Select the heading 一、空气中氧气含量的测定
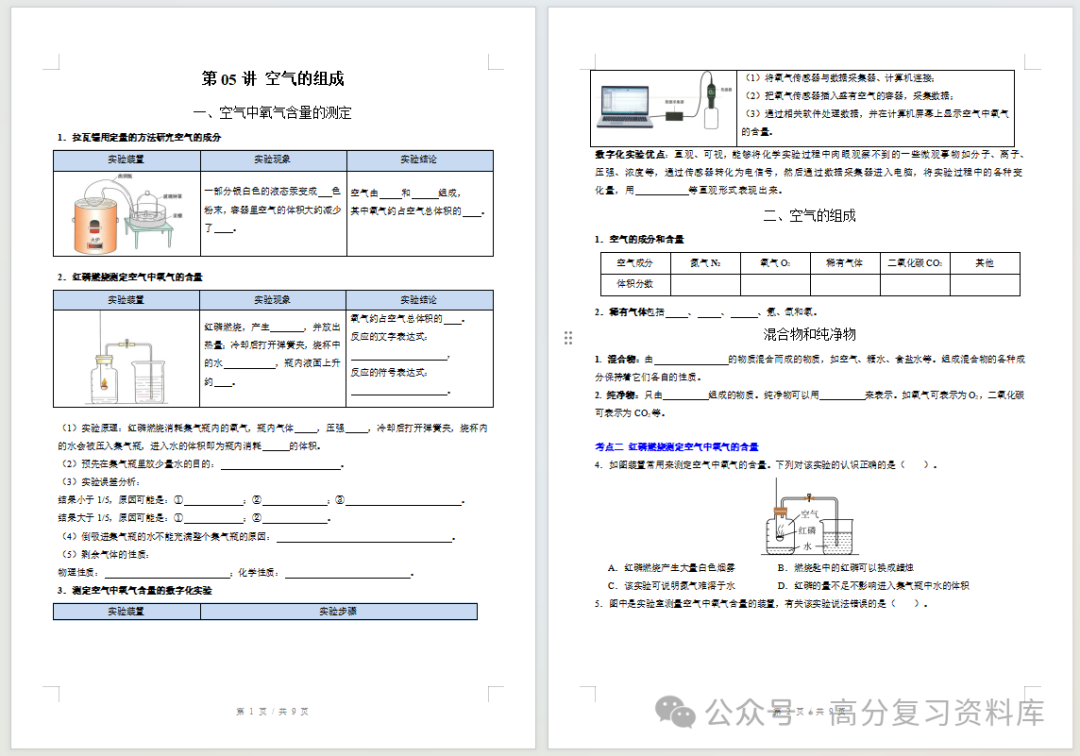The height and width of the screenshot is (756, 1080). click(x=273, y=112)
